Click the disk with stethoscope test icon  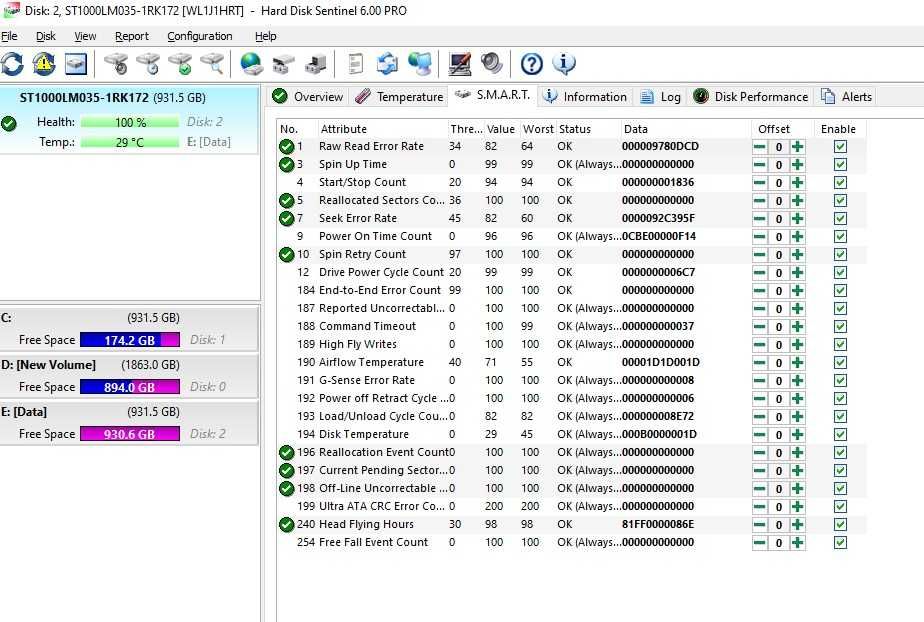tap(116, 64)
